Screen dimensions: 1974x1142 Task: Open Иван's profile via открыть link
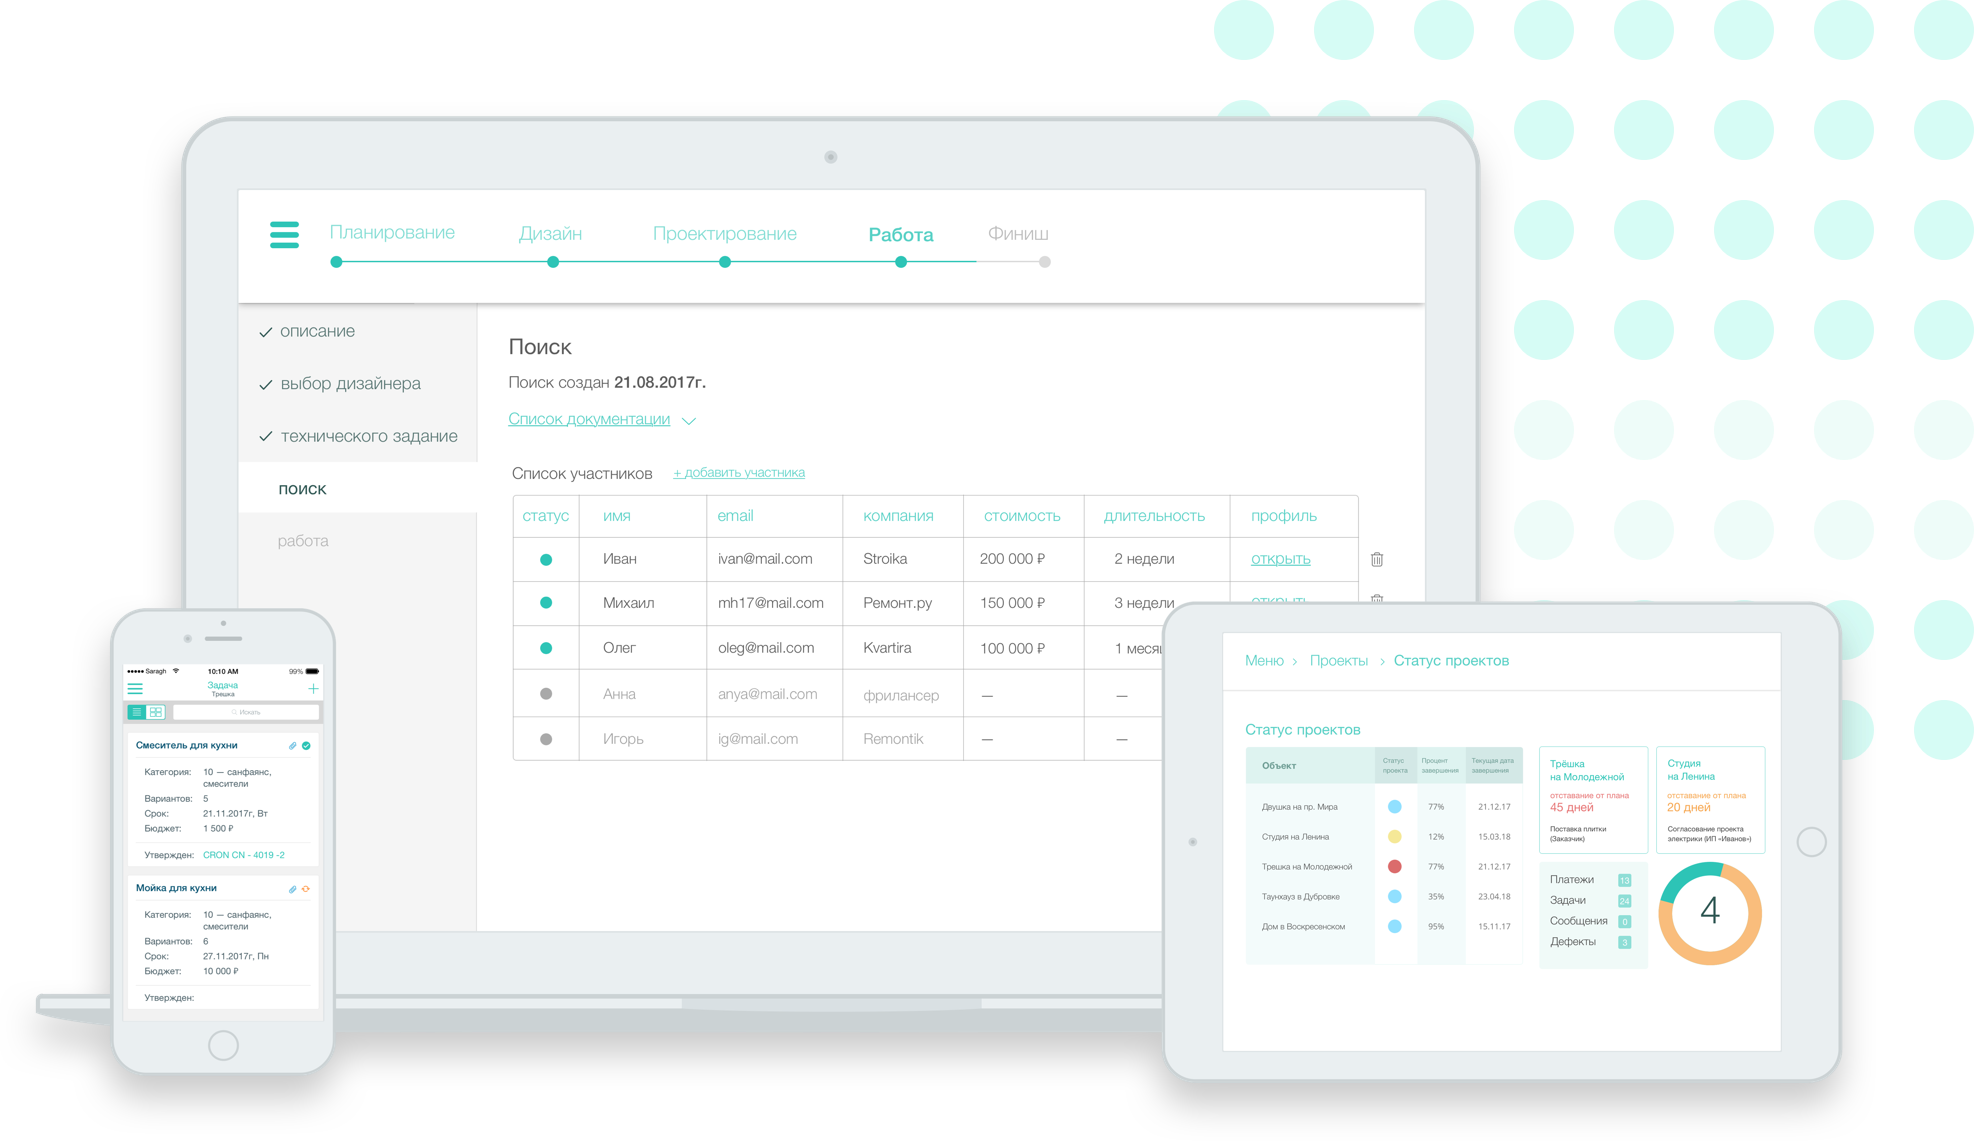[1280, 559]
